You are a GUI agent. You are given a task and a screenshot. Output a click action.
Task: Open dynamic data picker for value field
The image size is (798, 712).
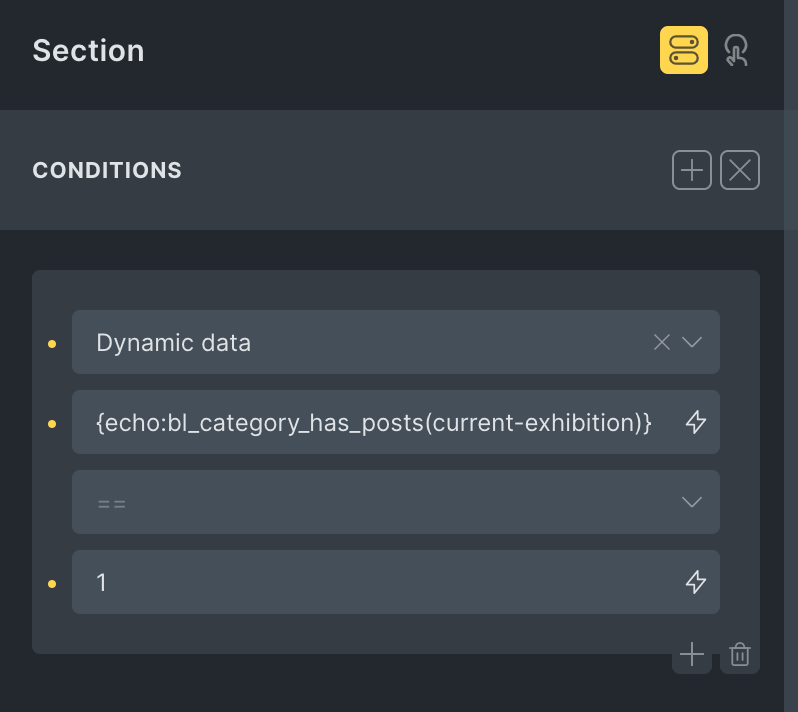[696, 582]
